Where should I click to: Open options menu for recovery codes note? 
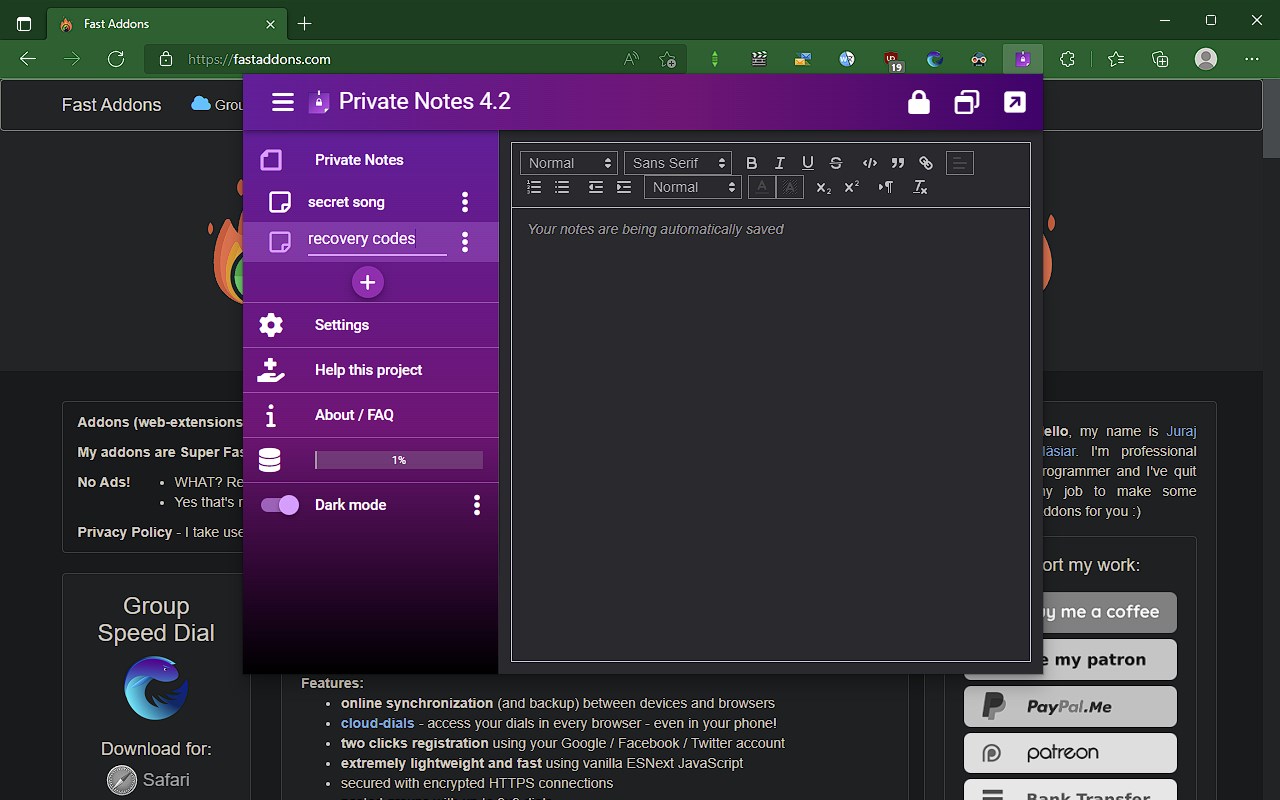pos(465,241)
